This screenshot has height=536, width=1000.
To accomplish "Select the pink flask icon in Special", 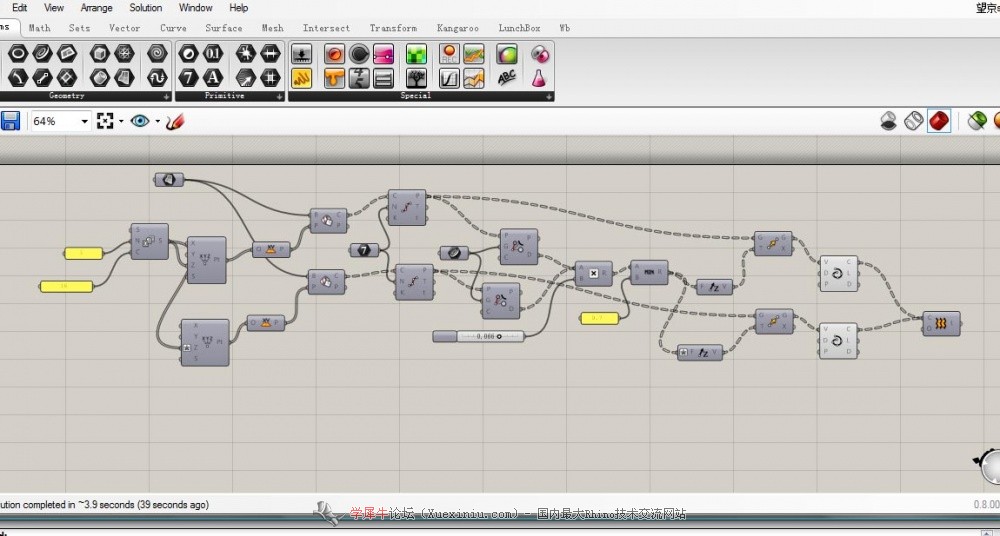I will click(540, 78).
